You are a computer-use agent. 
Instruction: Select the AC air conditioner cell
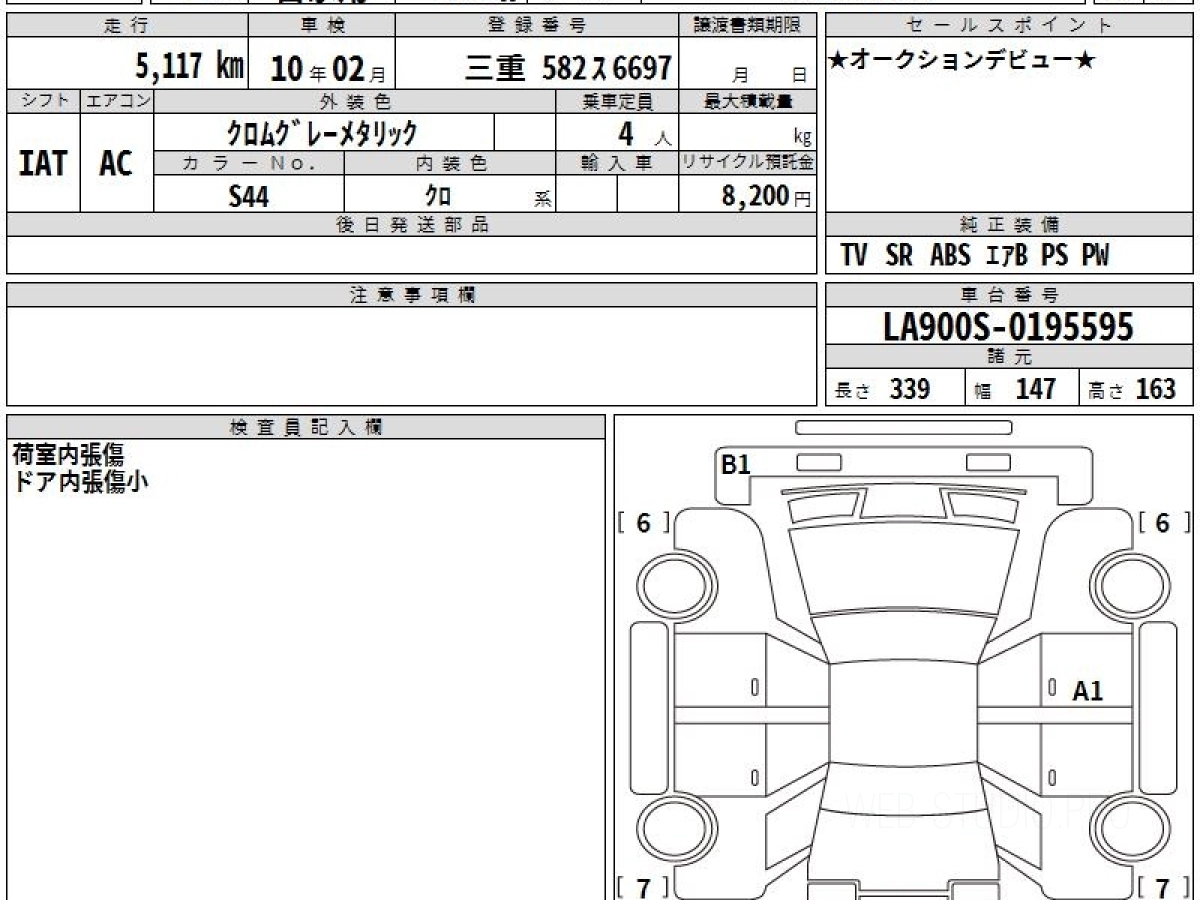[x=116, y=163]
